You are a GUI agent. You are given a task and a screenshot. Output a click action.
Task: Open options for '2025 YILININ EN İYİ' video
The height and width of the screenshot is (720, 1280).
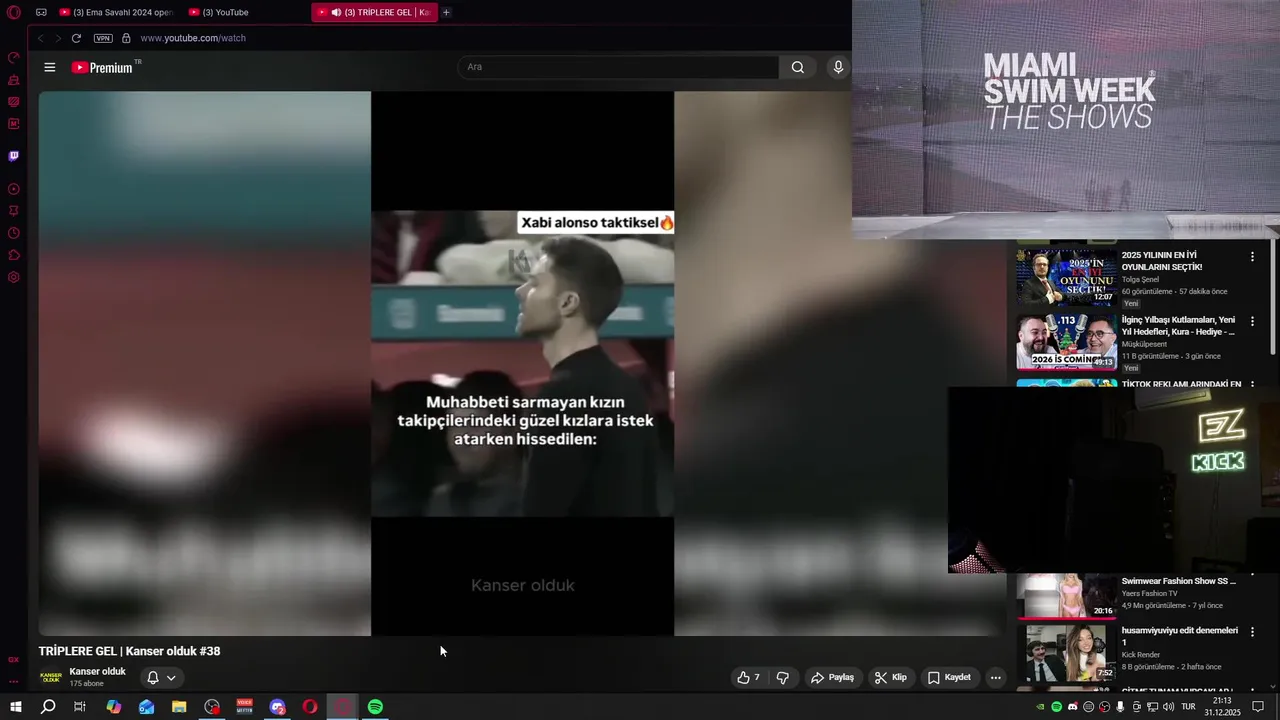pos(1252,257)
